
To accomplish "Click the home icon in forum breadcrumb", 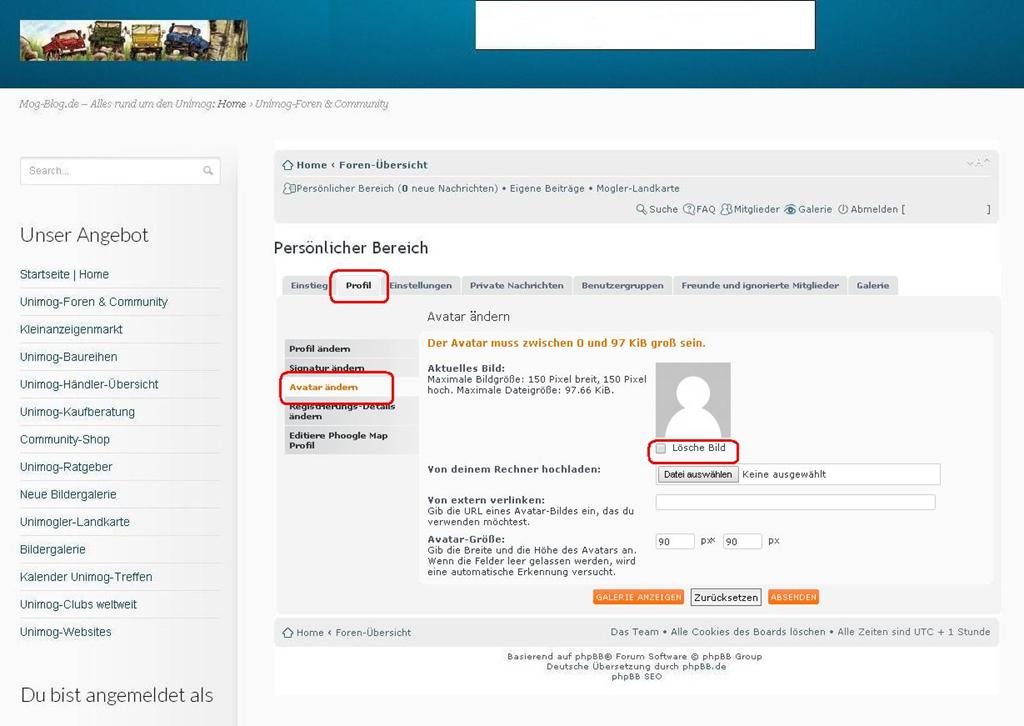I will click(288, 165).
